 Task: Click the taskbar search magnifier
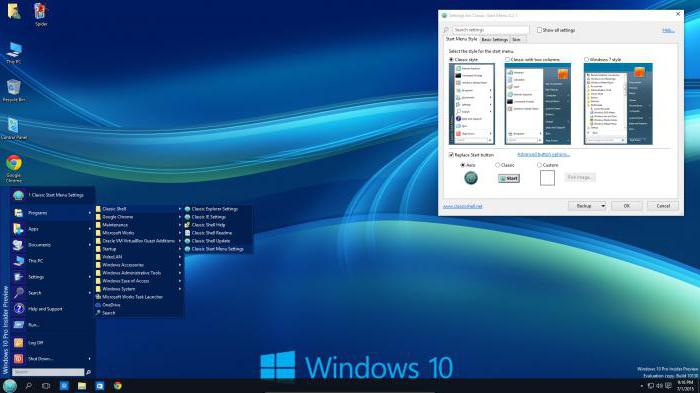pos(29,386)
